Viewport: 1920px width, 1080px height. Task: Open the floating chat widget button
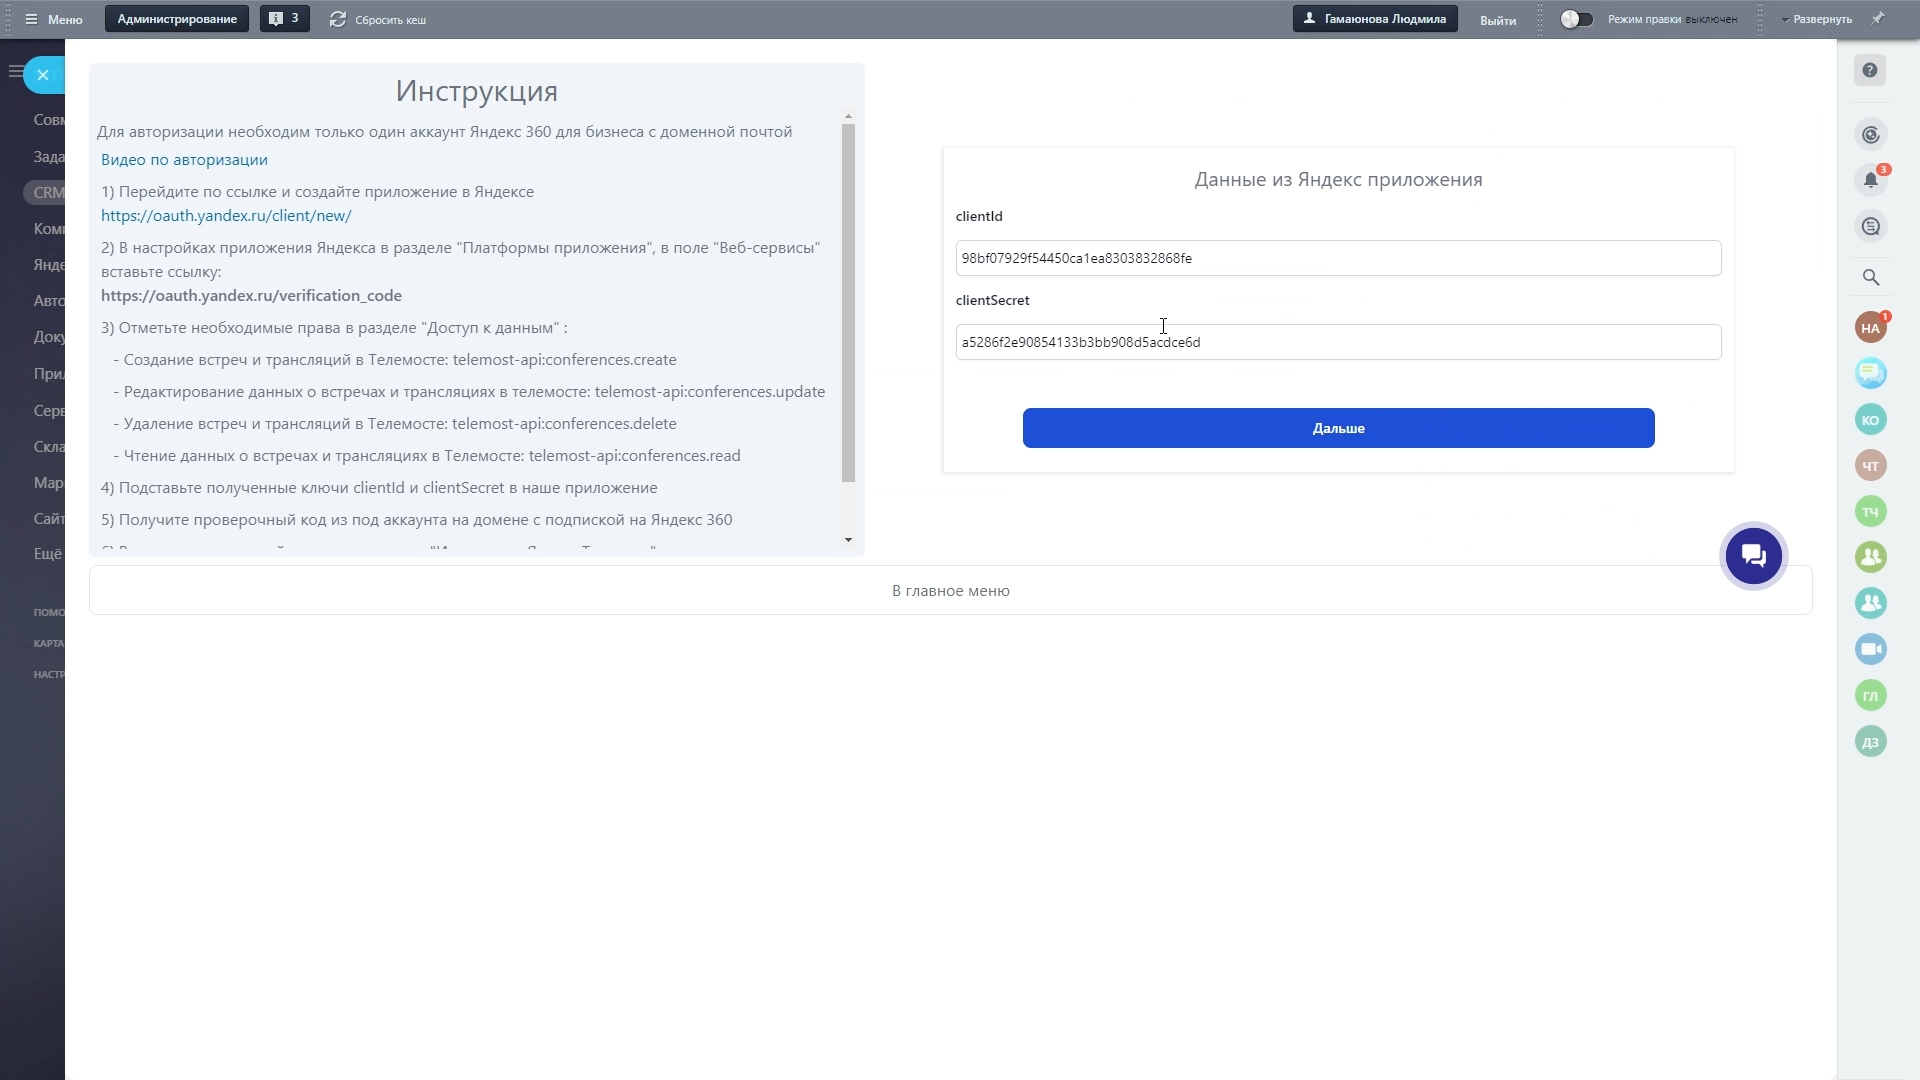tap(1753, 556)
